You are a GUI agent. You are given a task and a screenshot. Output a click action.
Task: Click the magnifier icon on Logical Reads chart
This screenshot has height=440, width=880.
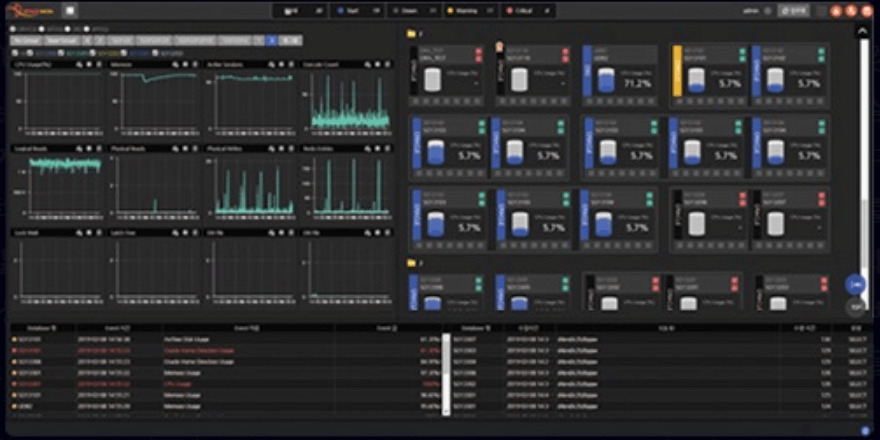pos(80,149)
